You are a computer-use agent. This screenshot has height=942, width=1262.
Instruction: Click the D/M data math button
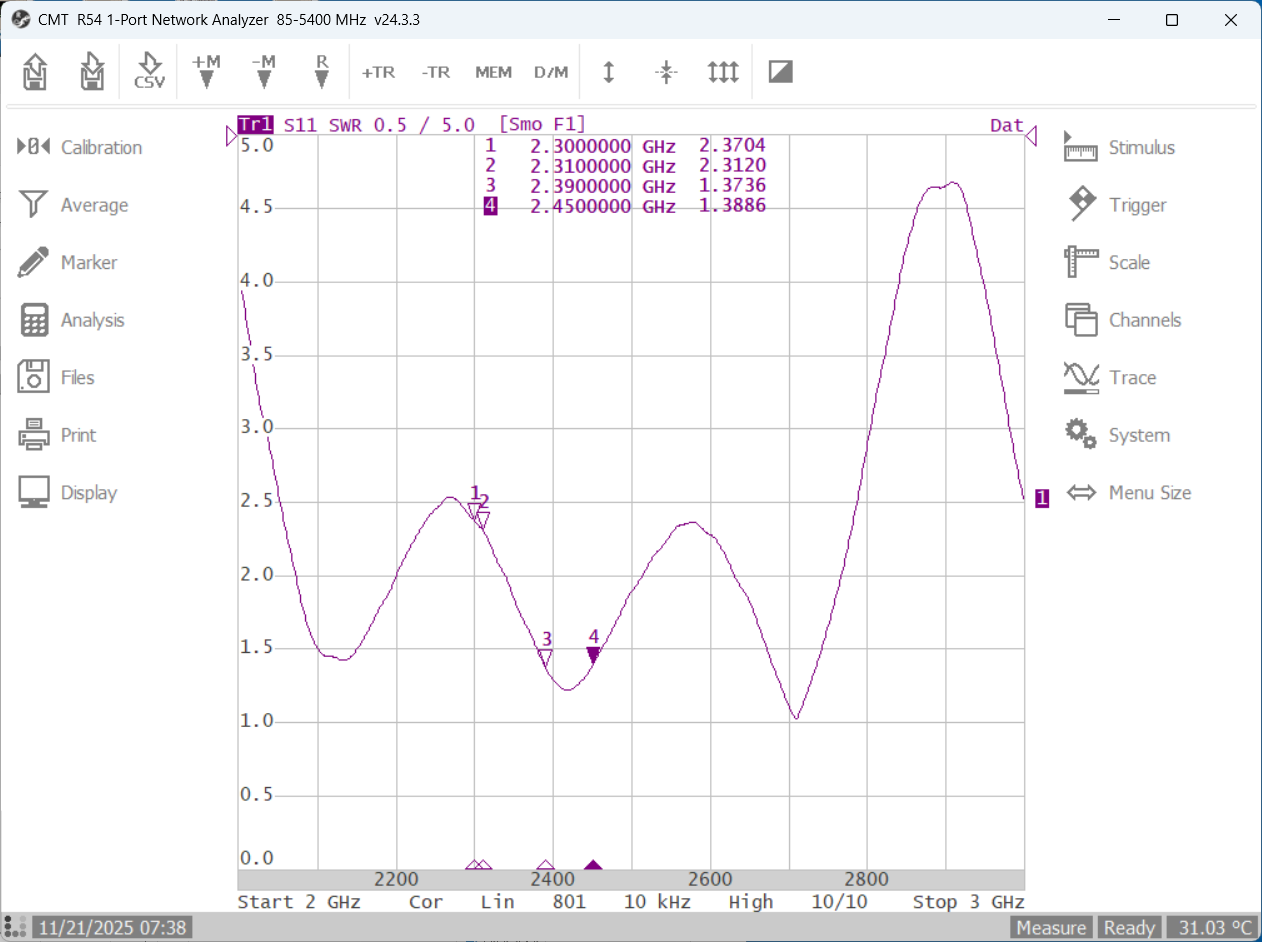pyautogui.click(x=551, y=72)
